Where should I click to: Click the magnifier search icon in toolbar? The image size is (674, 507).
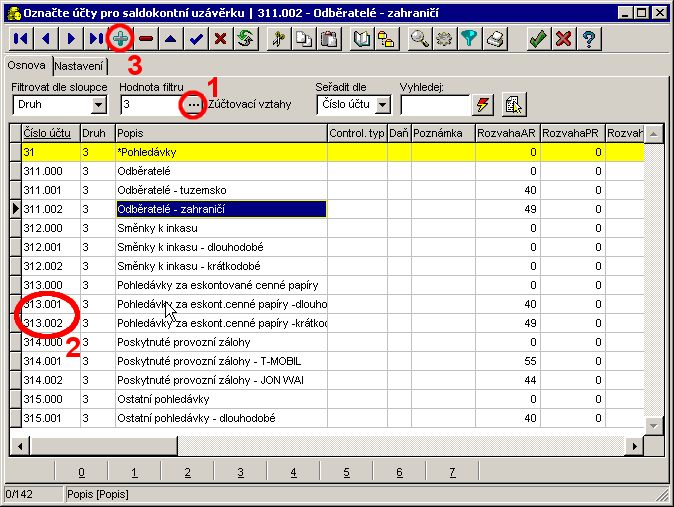pyautogui.click(x=422, y=38)
